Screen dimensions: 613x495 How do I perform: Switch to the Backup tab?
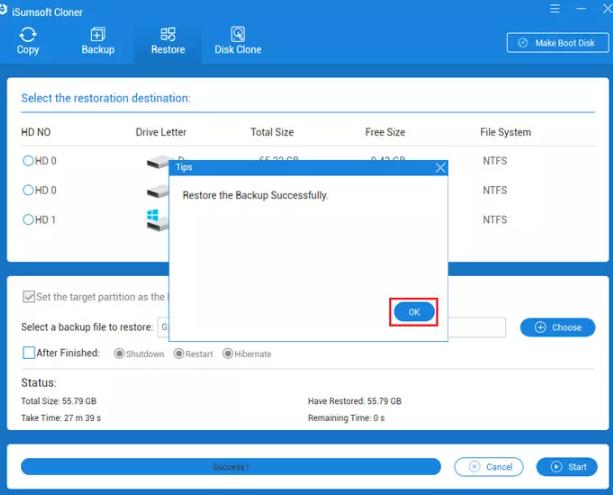98,41
